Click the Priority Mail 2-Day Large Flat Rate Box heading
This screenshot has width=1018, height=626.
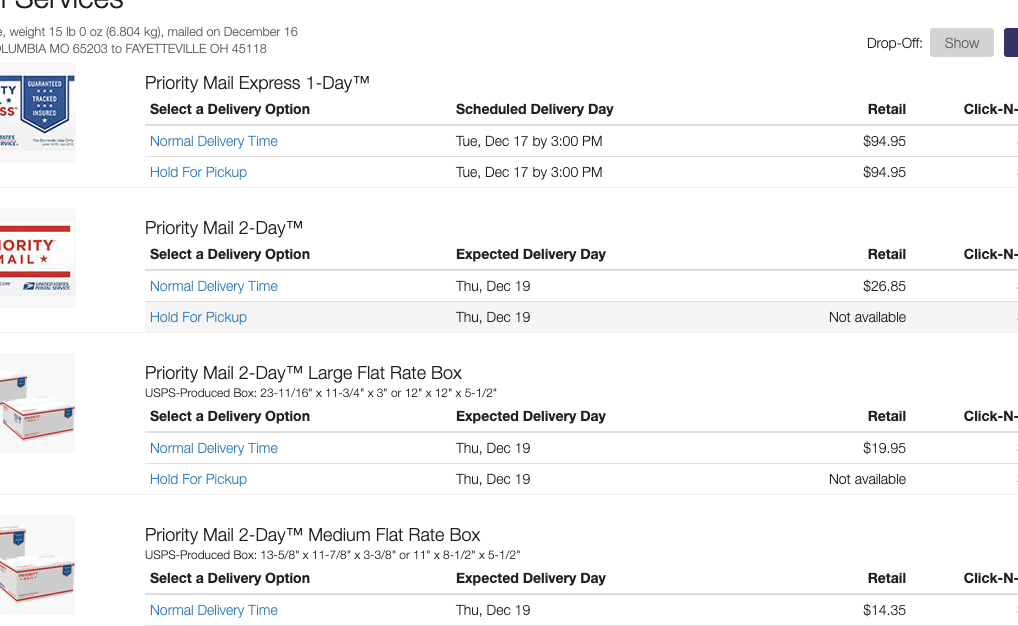pos(303,373)
